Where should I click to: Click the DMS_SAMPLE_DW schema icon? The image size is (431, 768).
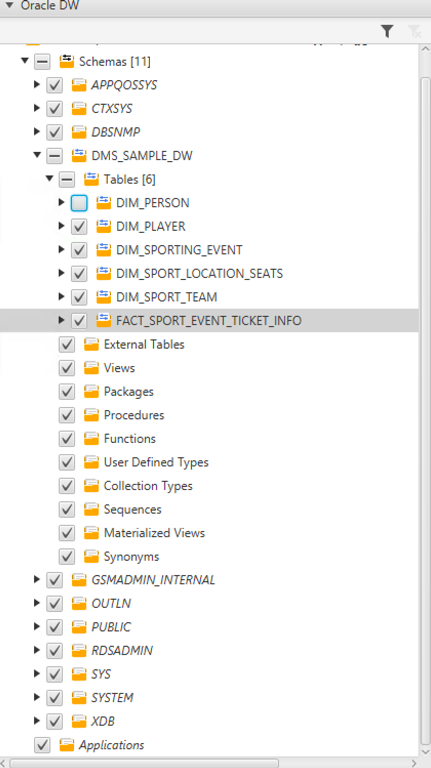[79, 156]
